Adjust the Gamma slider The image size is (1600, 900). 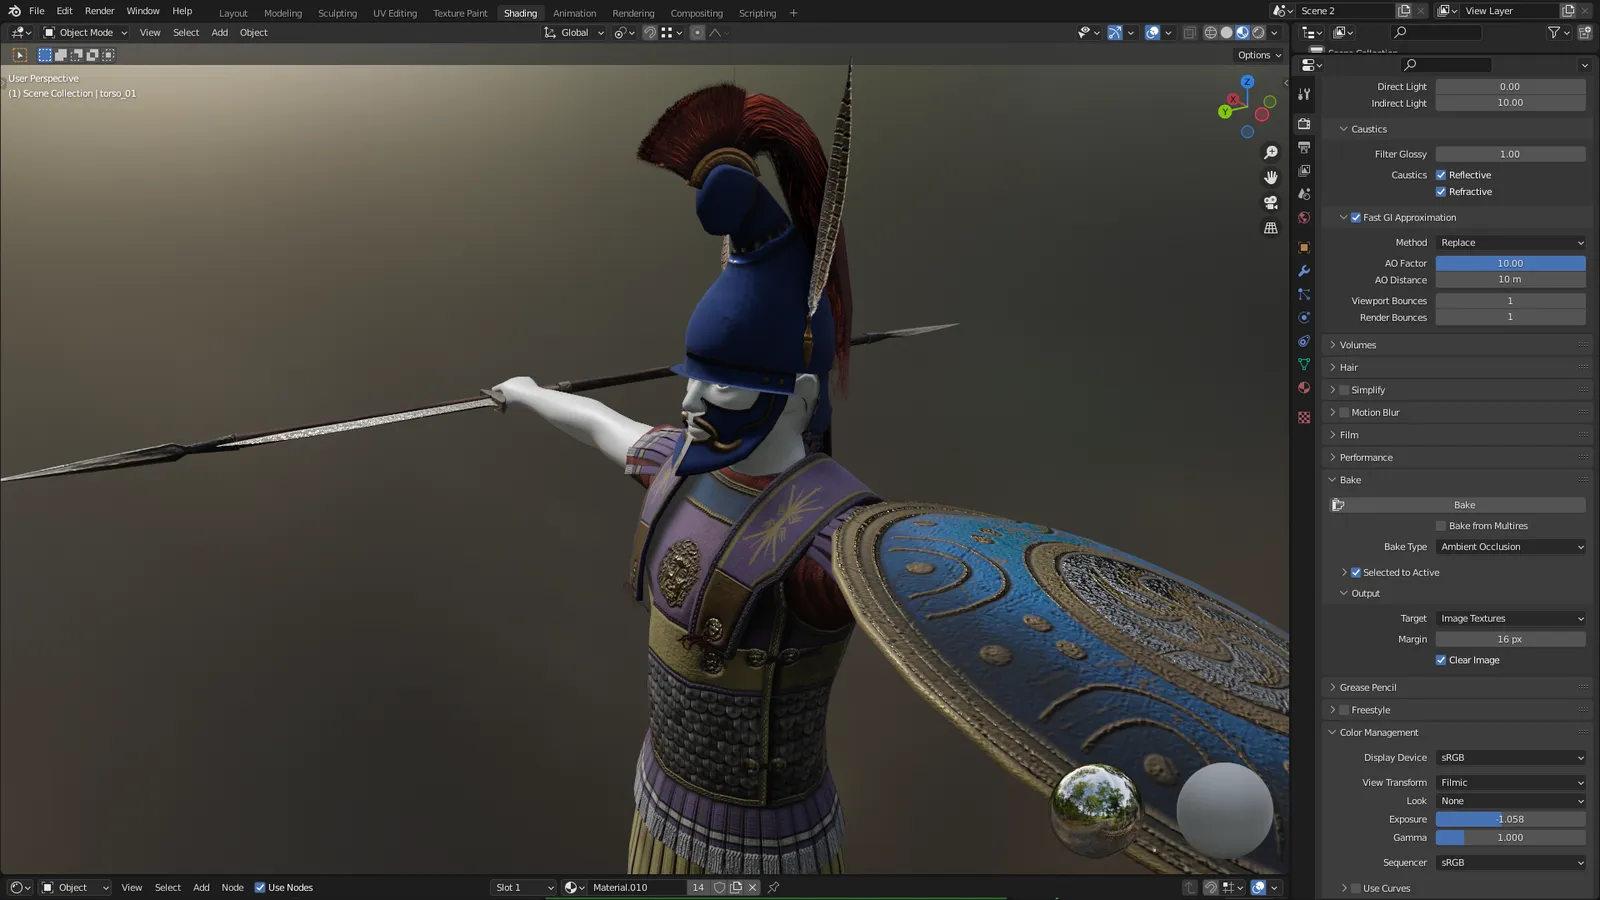tap(1511, 838)
